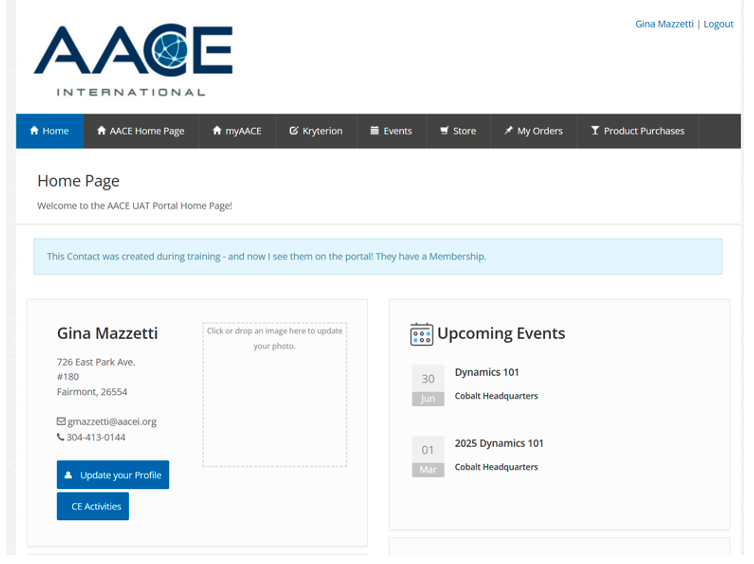Click the Gina Mazzetti account link
Image resolution: width=754 pixels, height=564 pixels.
point(664,24)
